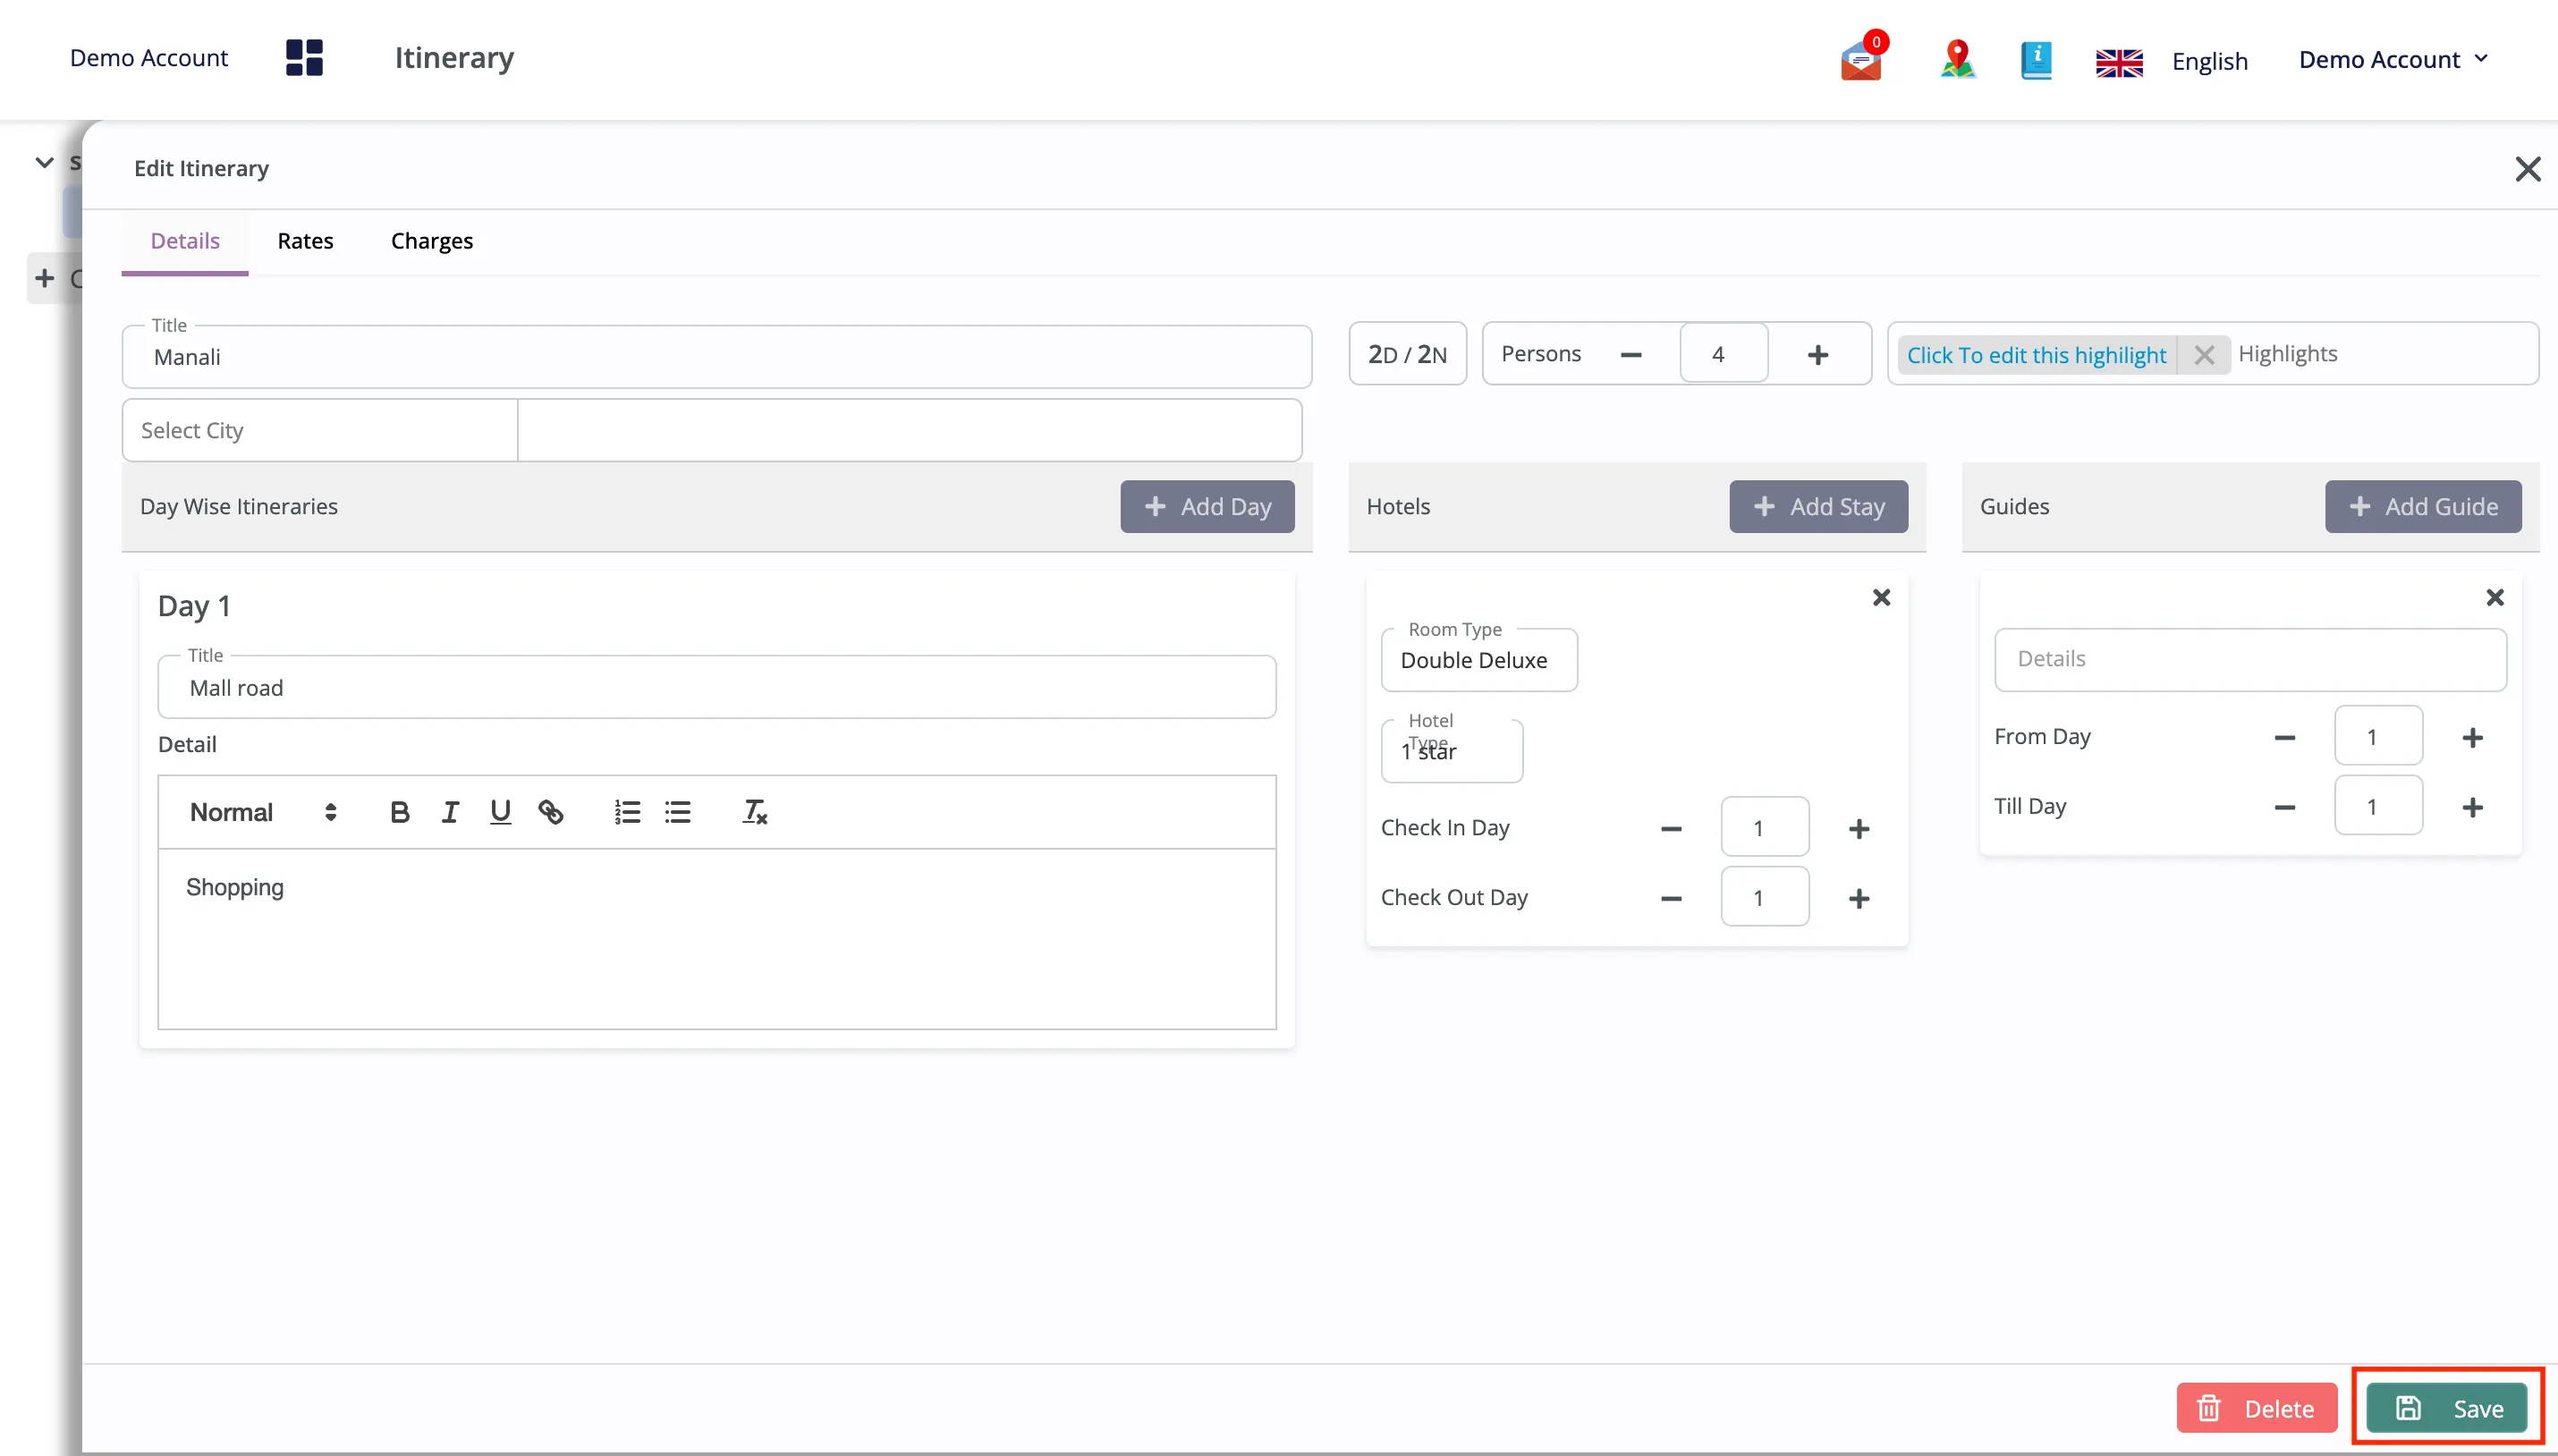The width and height of the screenshot is (2558, 1456).
Task: Click the Day 1 Title field
Action: coord(716,688)
